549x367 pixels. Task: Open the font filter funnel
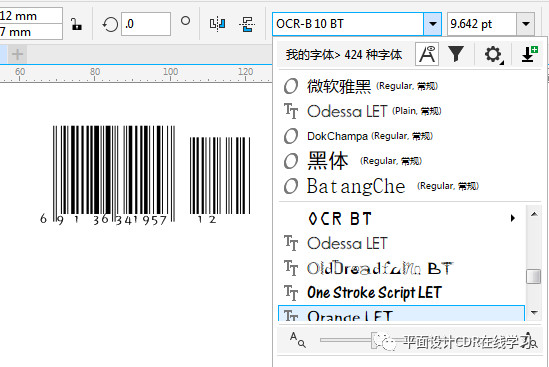click(x=456, y=54)
